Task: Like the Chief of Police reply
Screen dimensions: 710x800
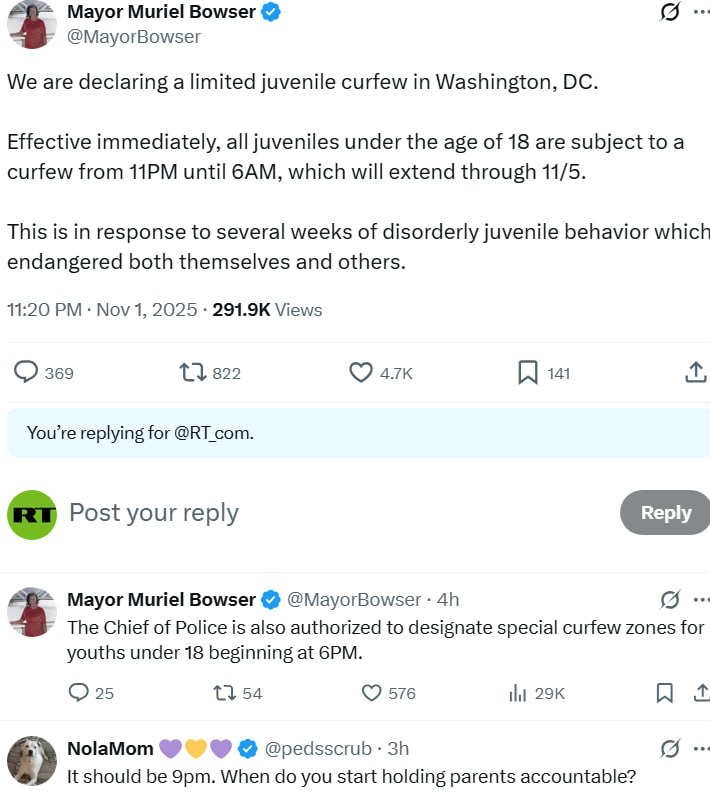Action: 371,693
